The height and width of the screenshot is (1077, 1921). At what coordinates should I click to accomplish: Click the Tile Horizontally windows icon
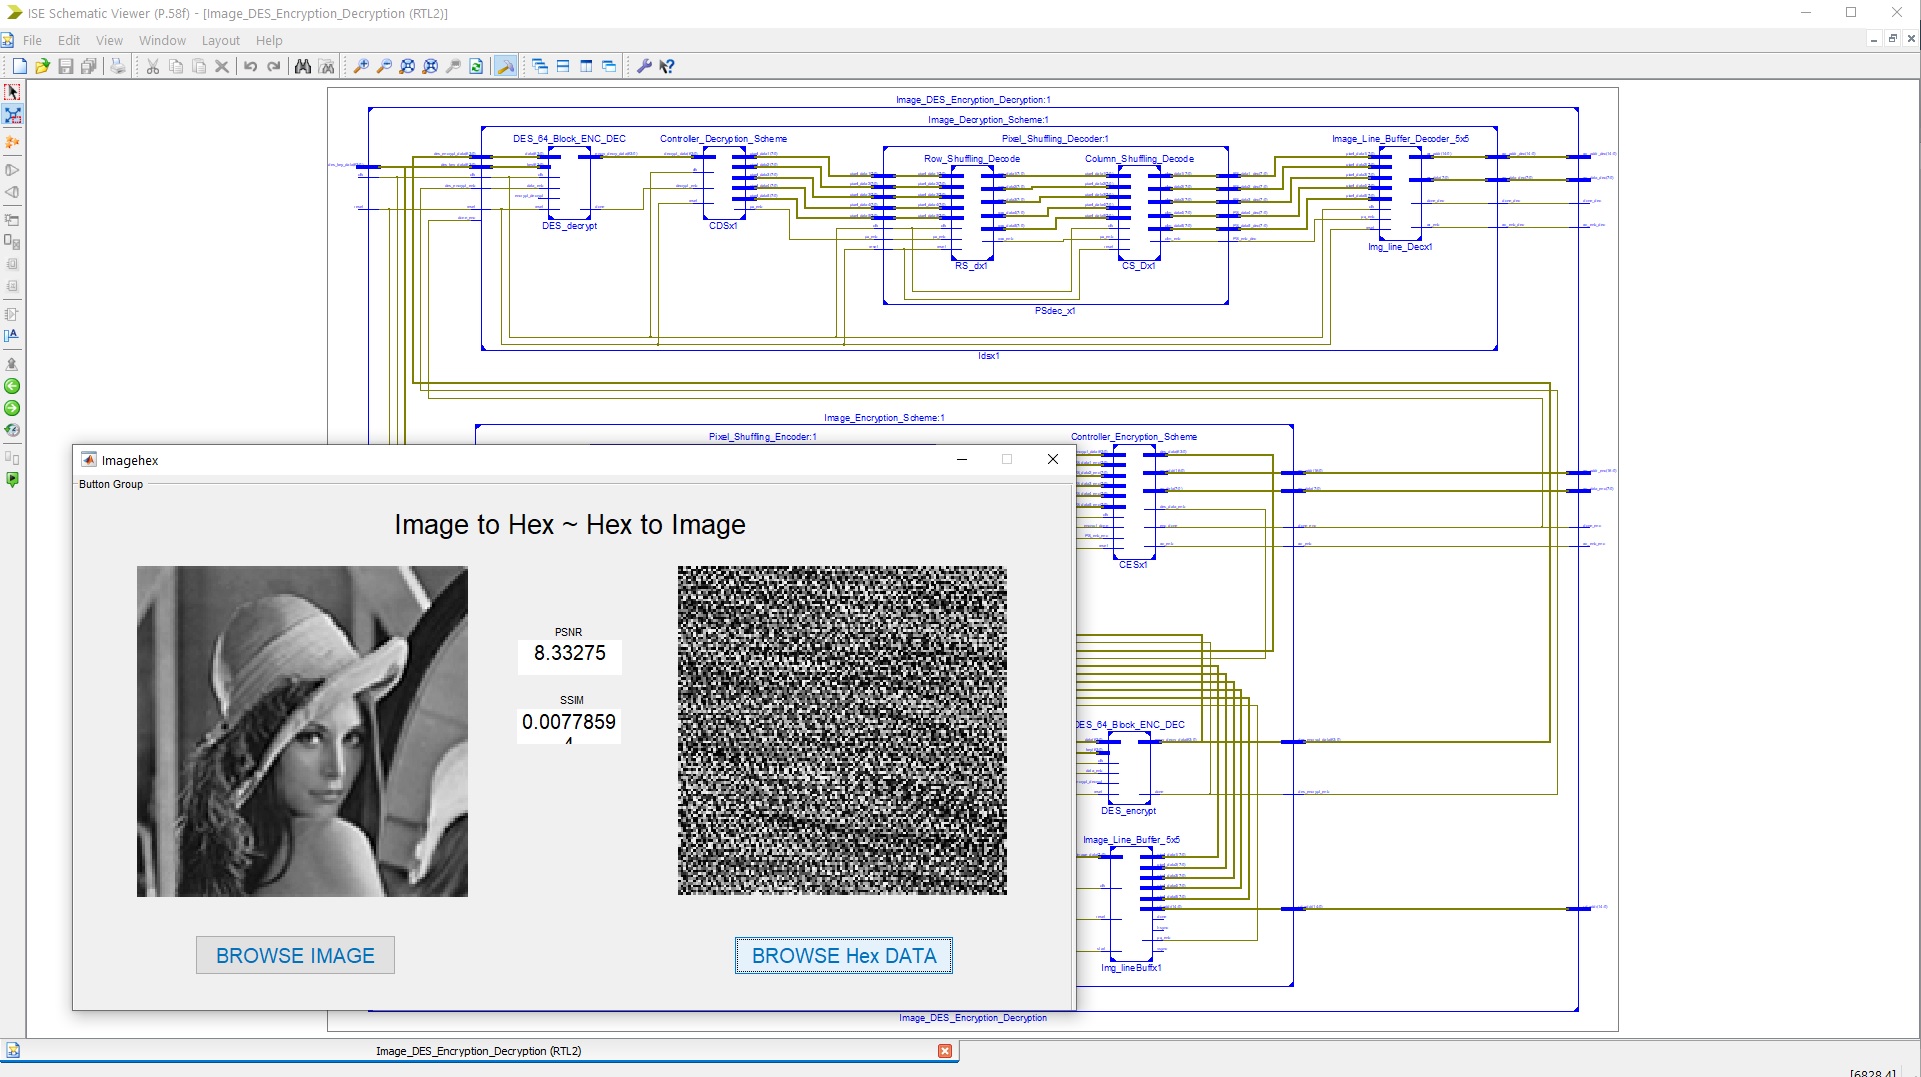(x=563, y=66)
